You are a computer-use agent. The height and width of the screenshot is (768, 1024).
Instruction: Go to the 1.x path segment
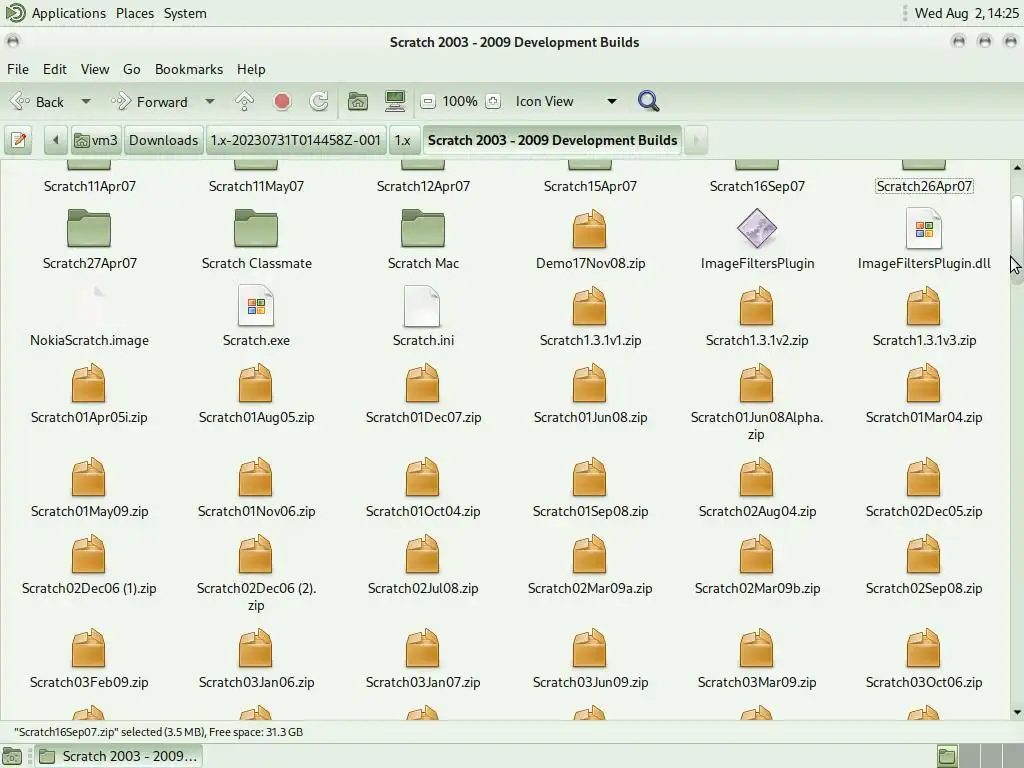(x=403, y=140)
